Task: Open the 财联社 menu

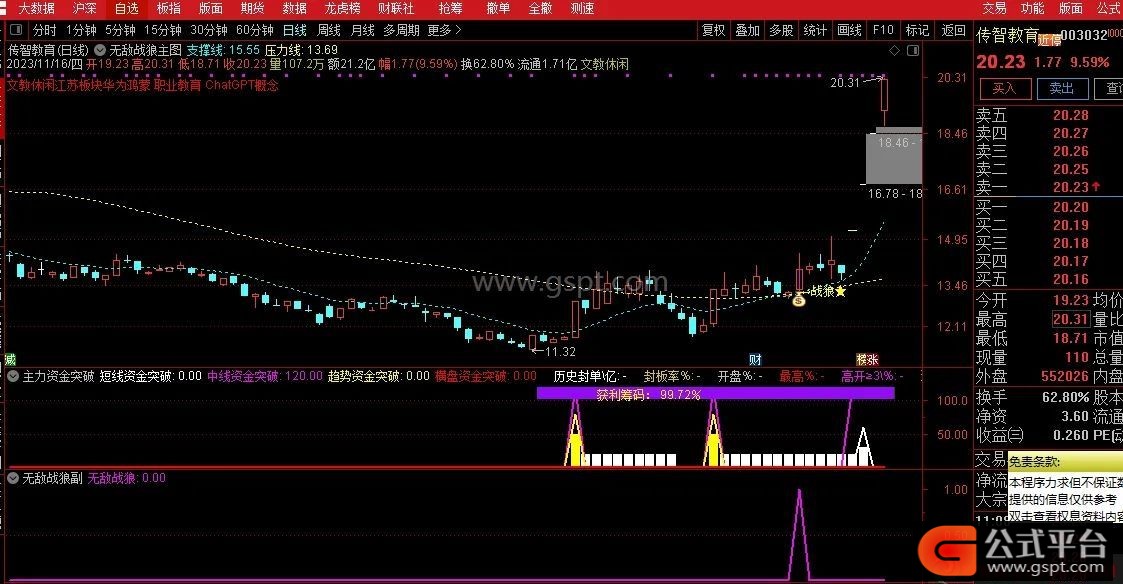Action: coord(396,9)
